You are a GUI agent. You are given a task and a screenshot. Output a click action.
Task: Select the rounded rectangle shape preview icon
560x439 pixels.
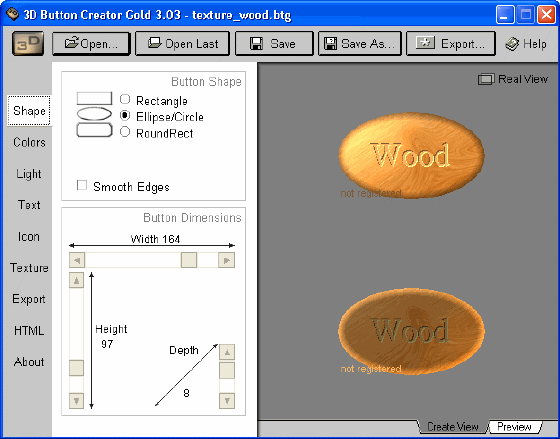point(94,130)
